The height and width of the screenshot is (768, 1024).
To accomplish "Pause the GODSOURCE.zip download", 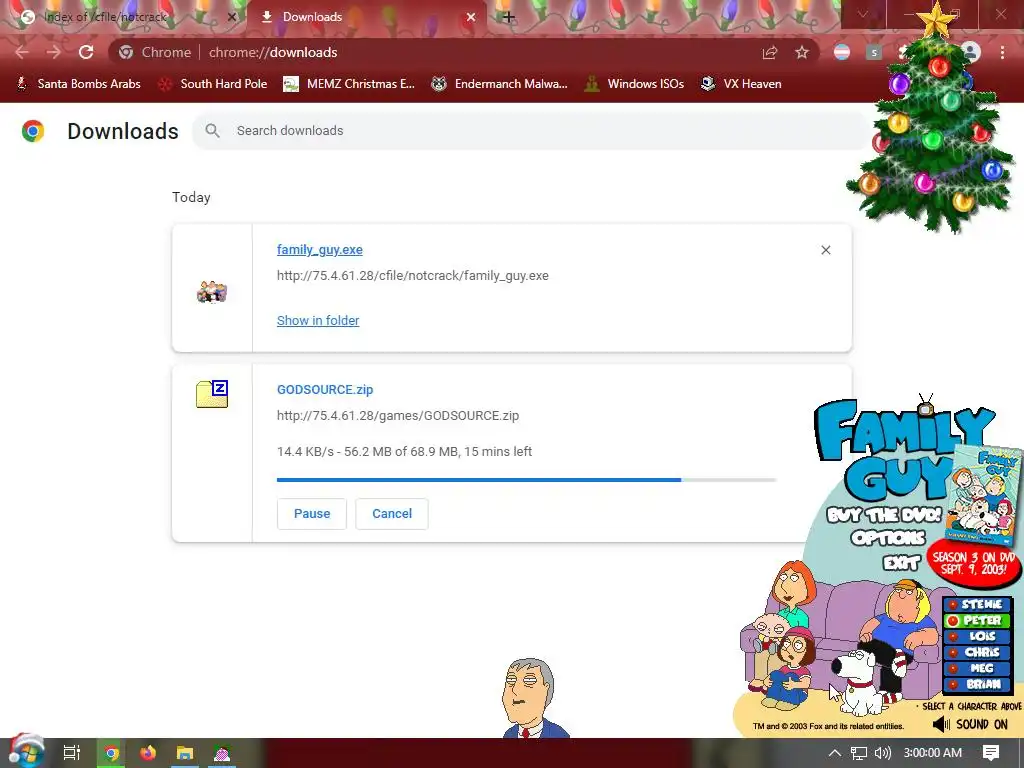I will click(x=312, y=514).
